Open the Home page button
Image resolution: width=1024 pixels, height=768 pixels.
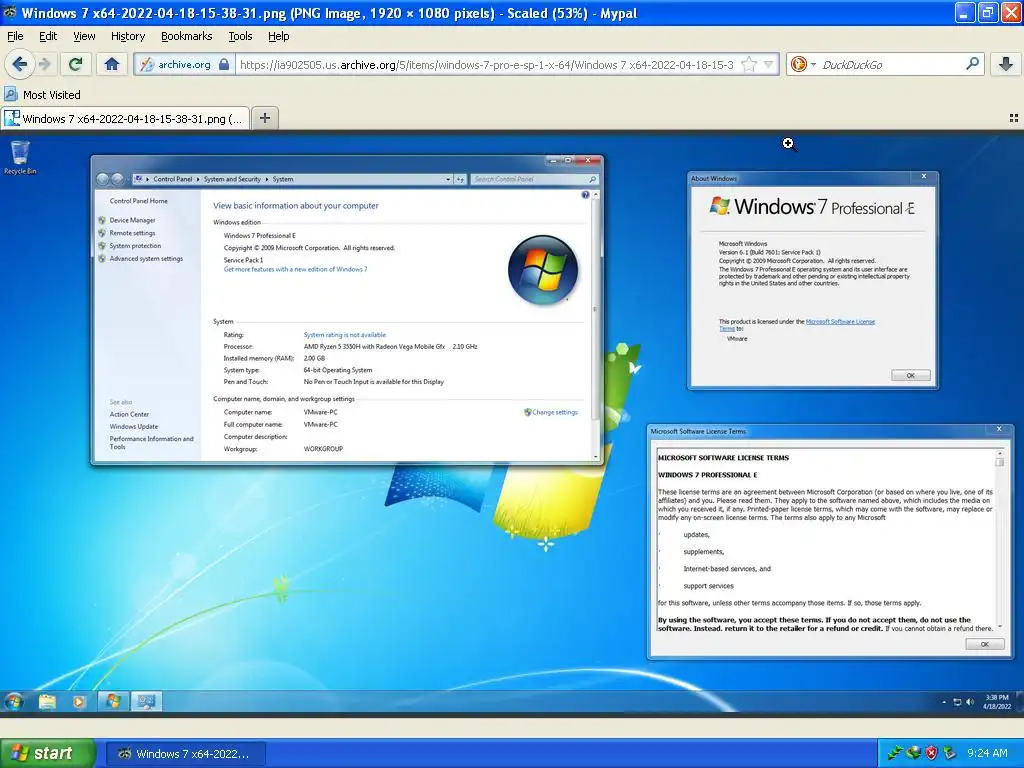click(x=112, y=64)
